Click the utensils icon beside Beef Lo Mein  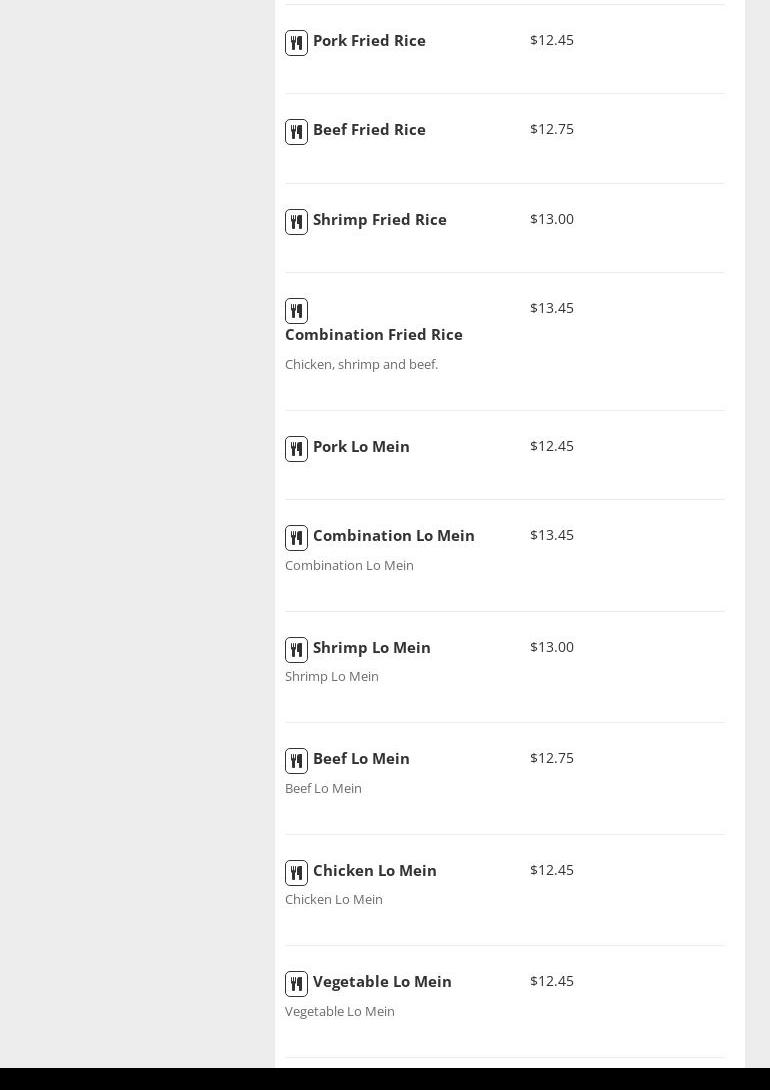[x=296, y=761]
